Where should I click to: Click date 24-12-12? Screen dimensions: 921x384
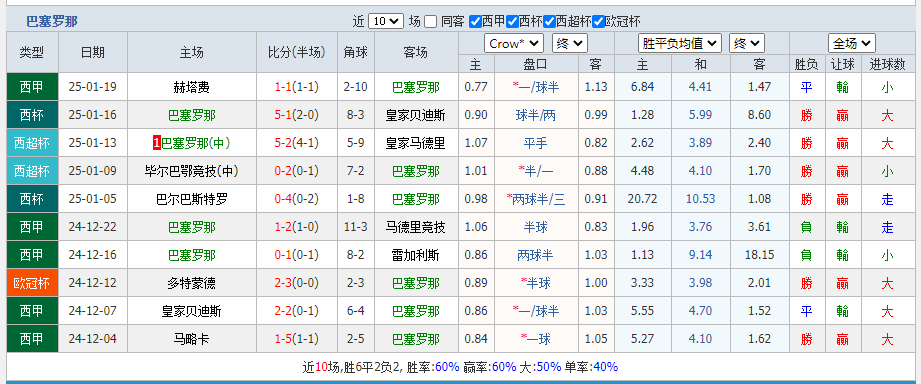[93, 284]
